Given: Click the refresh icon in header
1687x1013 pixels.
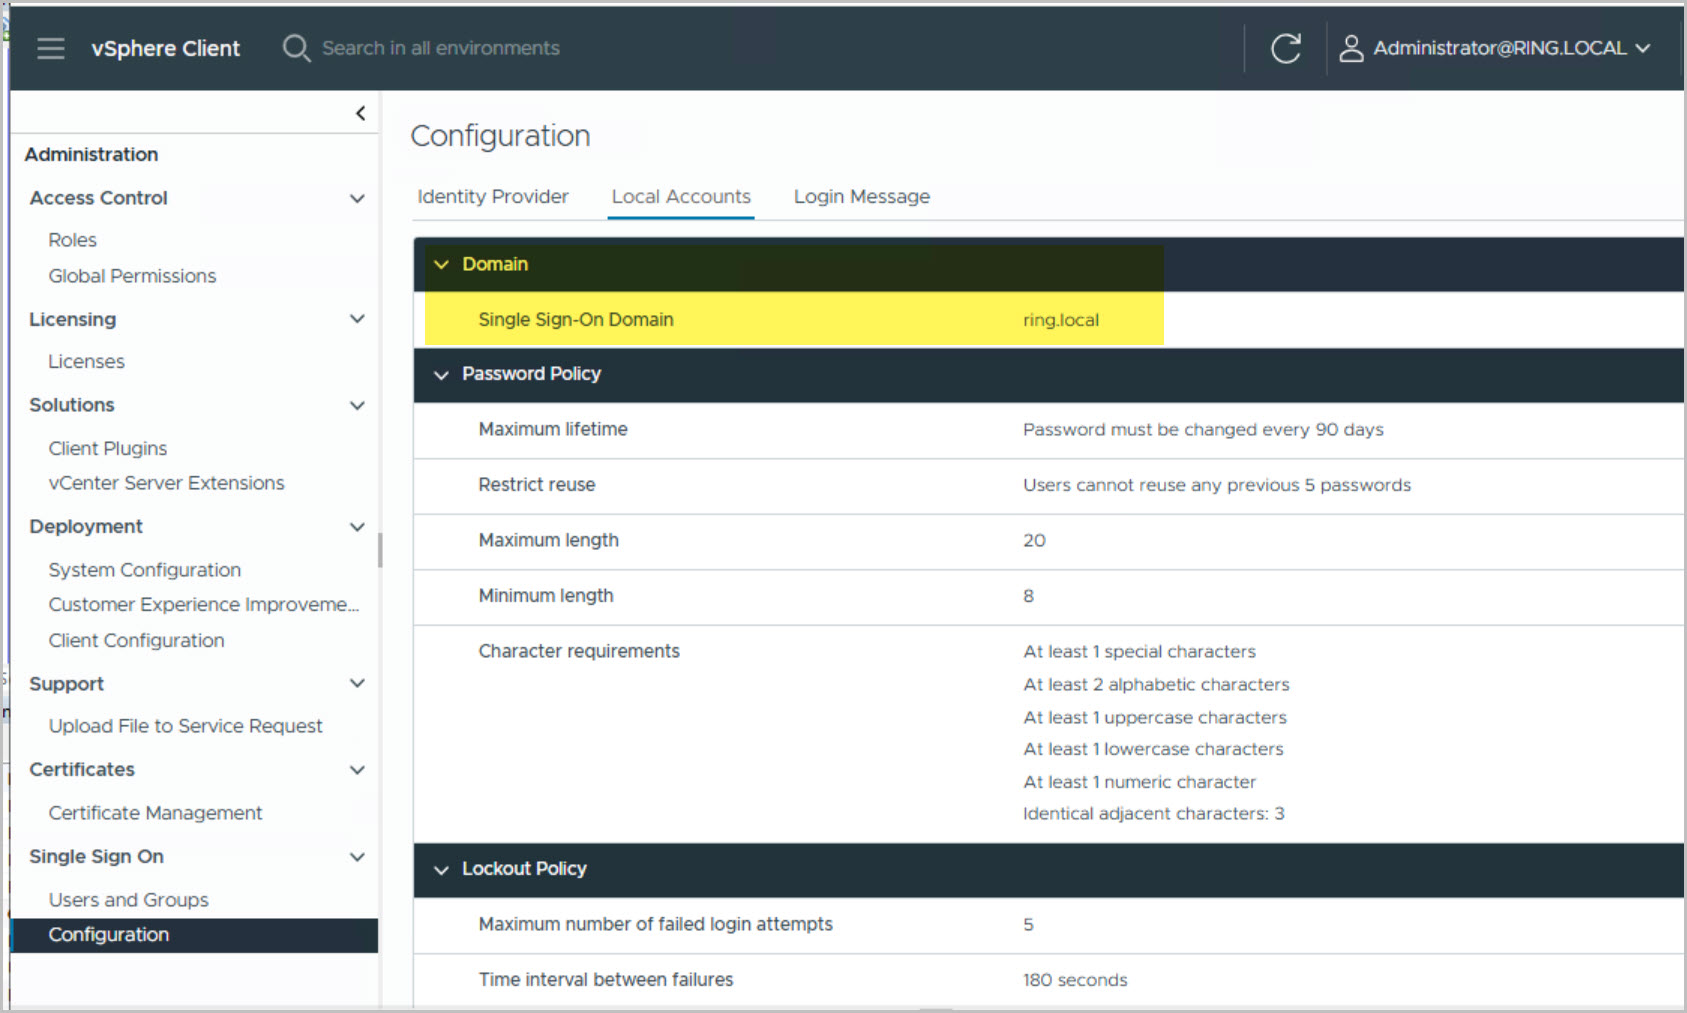Looking at the screenshot, I should point(1285,48).
